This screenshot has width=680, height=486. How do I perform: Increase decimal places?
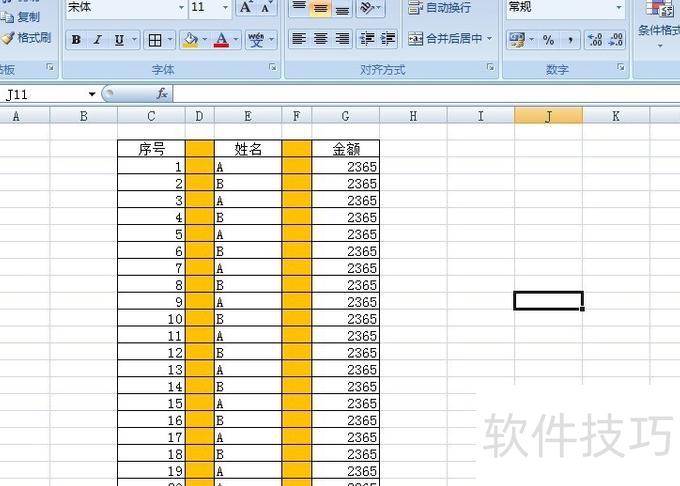(595, 40)
